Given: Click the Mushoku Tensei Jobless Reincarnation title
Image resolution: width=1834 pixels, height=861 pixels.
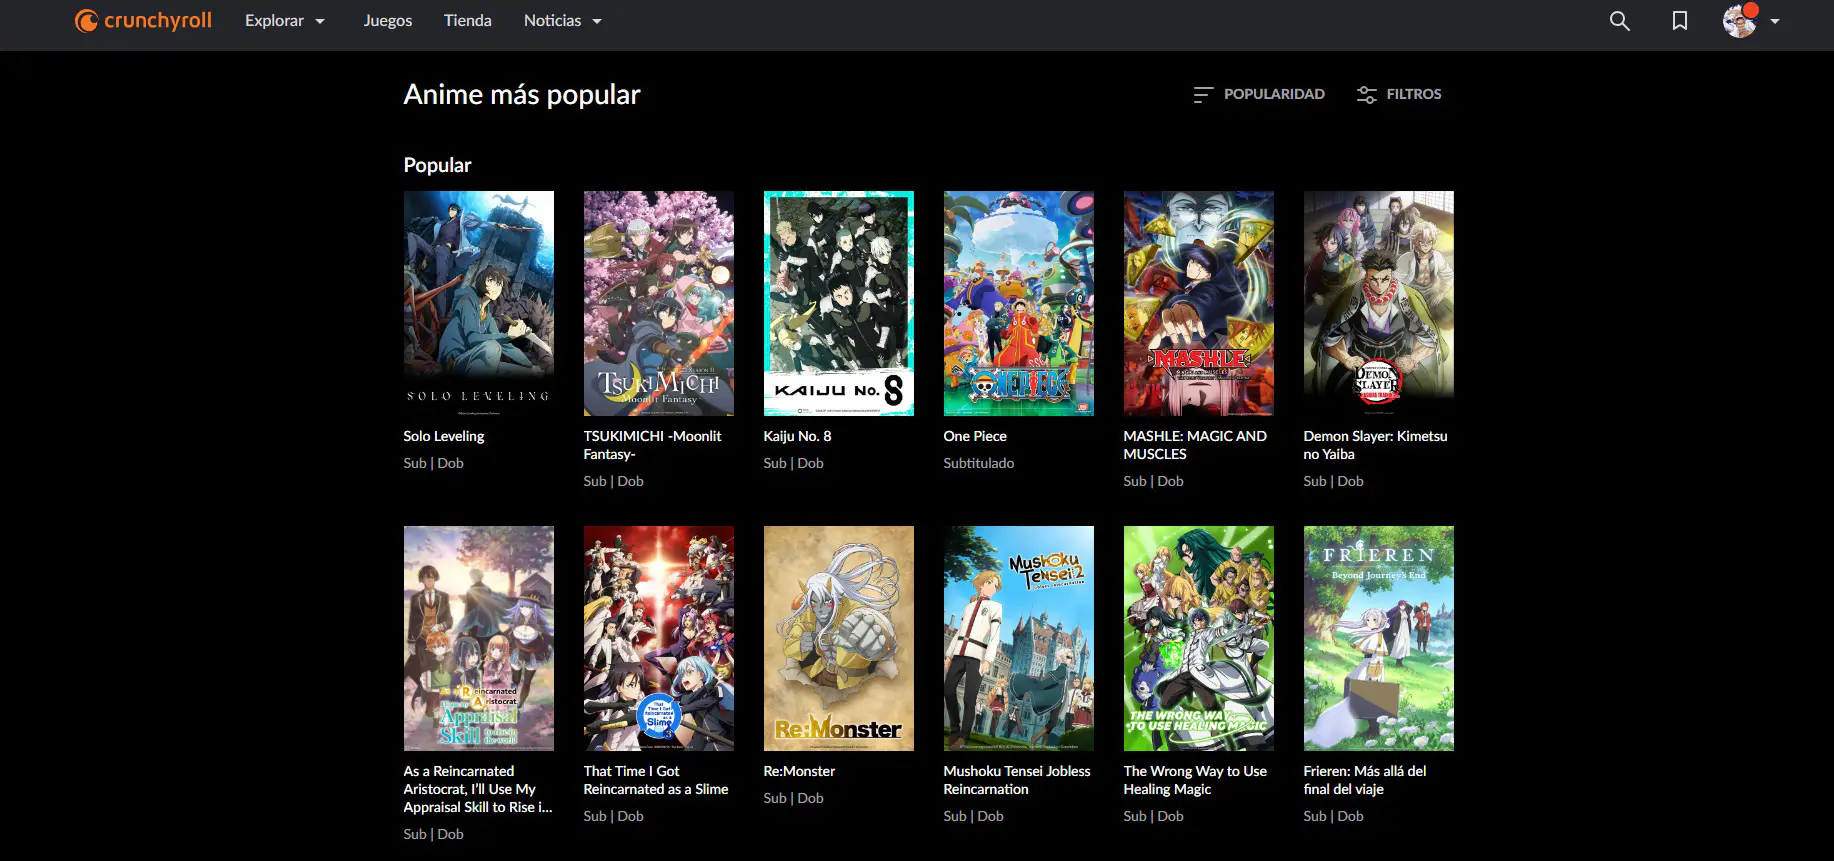Looking at the screenshot, I should tap(1017, 780).
